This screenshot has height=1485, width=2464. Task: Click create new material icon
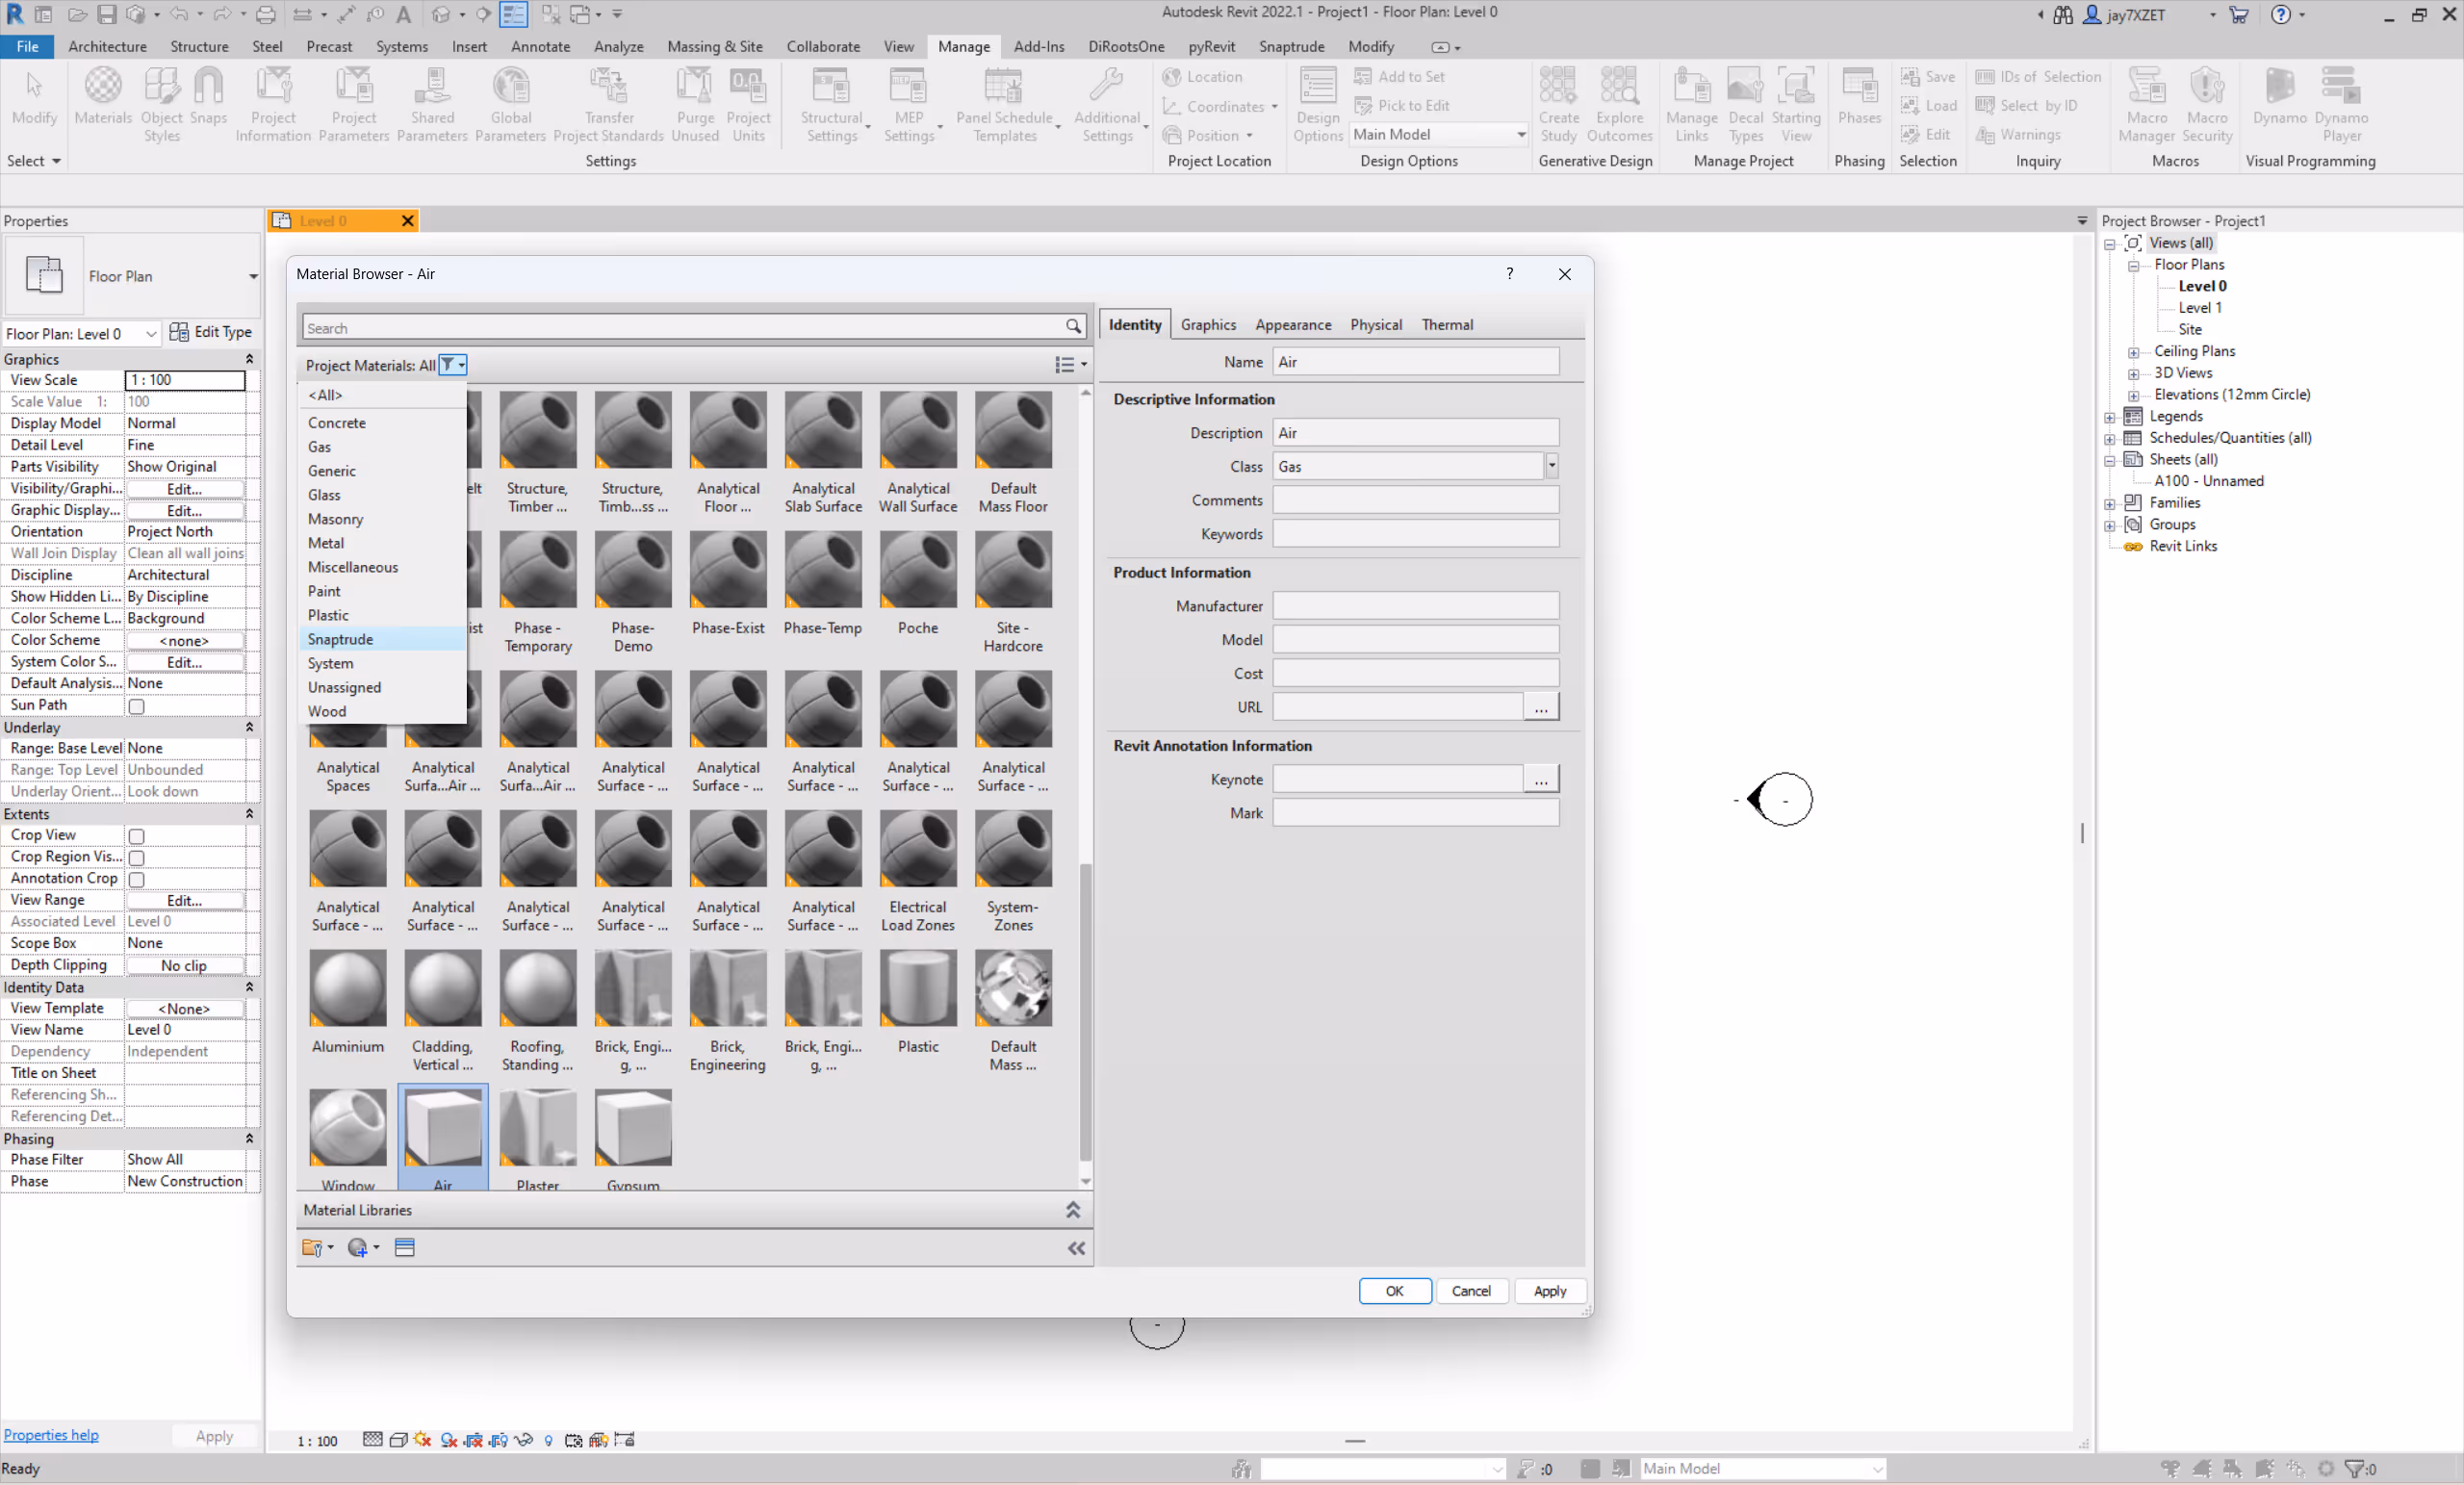click(362, 1247)
